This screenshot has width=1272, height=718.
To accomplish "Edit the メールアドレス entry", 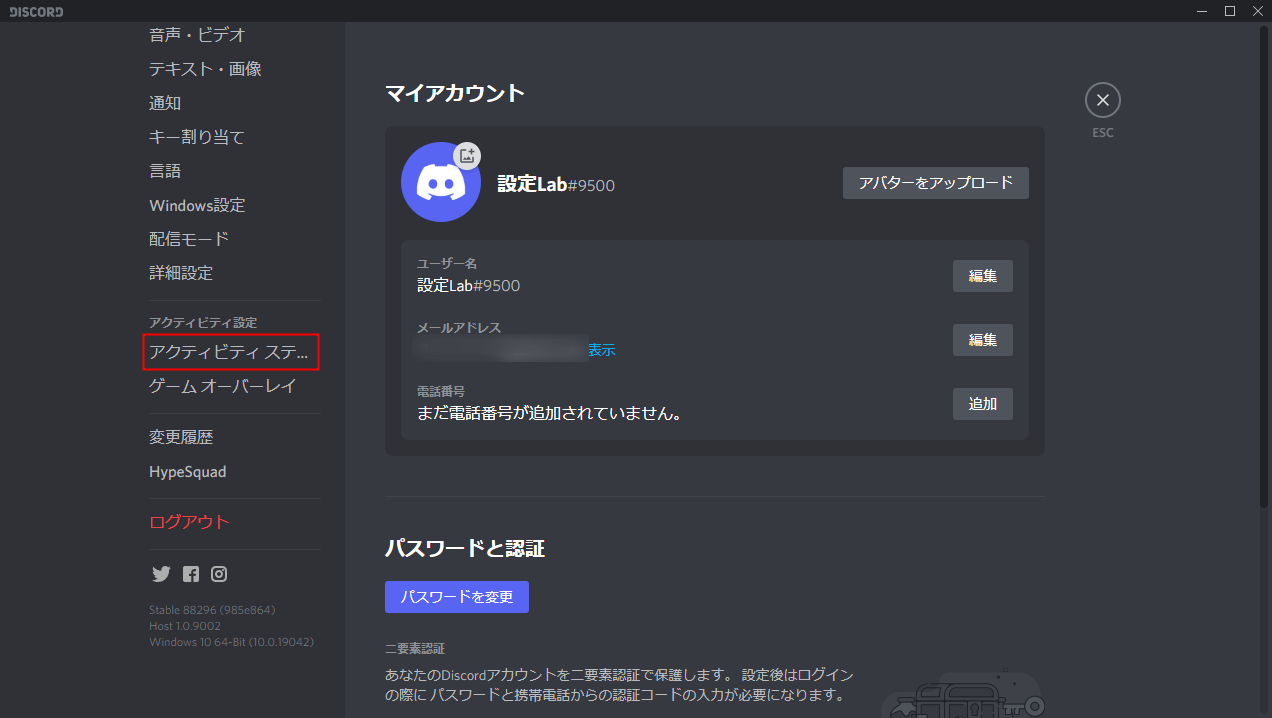I will click(x=983, y=340).
